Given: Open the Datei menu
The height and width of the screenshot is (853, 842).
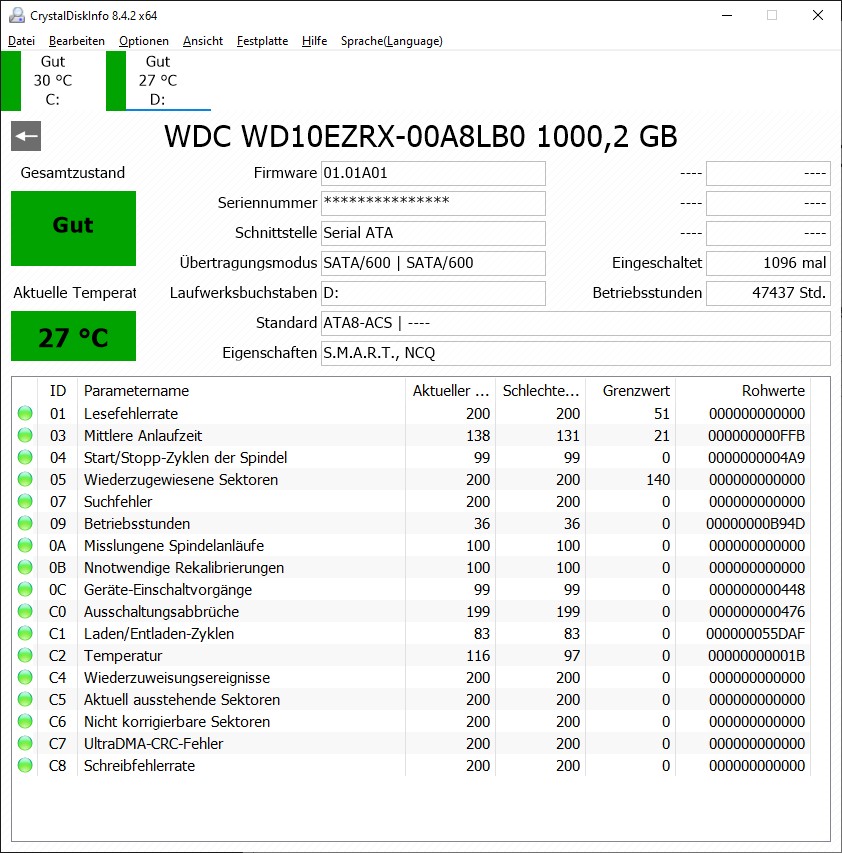Looking at the screenshot, I should (21, 41).
